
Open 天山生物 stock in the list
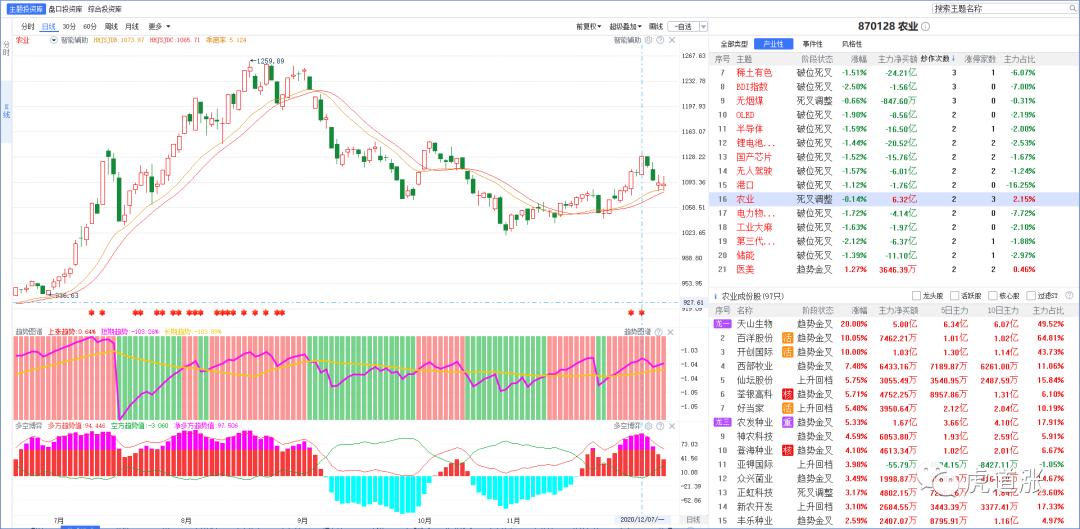click(x=755, y=324)
